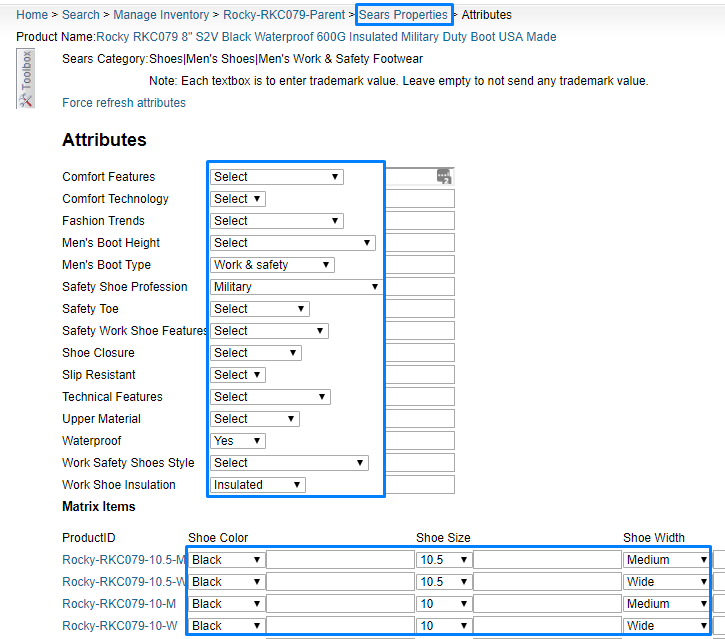Change Shoe Size for Rocky-RKC079-10-W

444,626
